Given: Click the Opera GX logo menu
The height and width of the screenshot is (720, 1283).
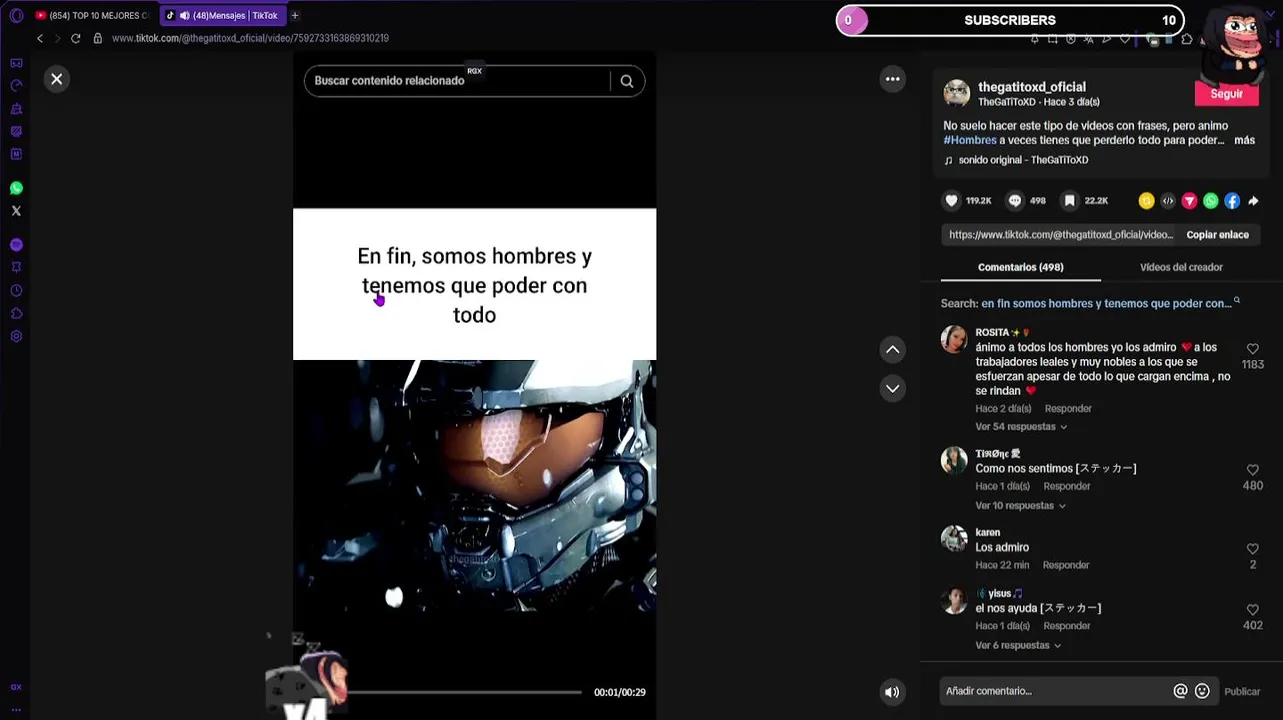Looking at the screenshot, I should pos(15,15).
